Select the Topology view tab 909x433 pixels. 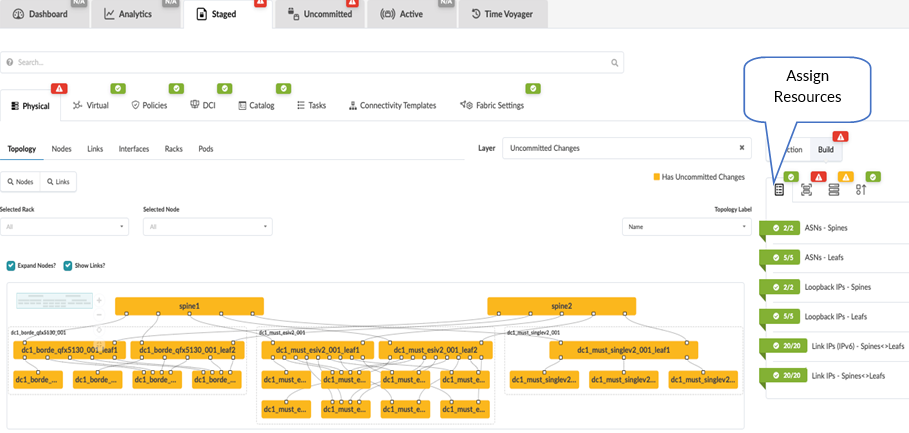21,149
